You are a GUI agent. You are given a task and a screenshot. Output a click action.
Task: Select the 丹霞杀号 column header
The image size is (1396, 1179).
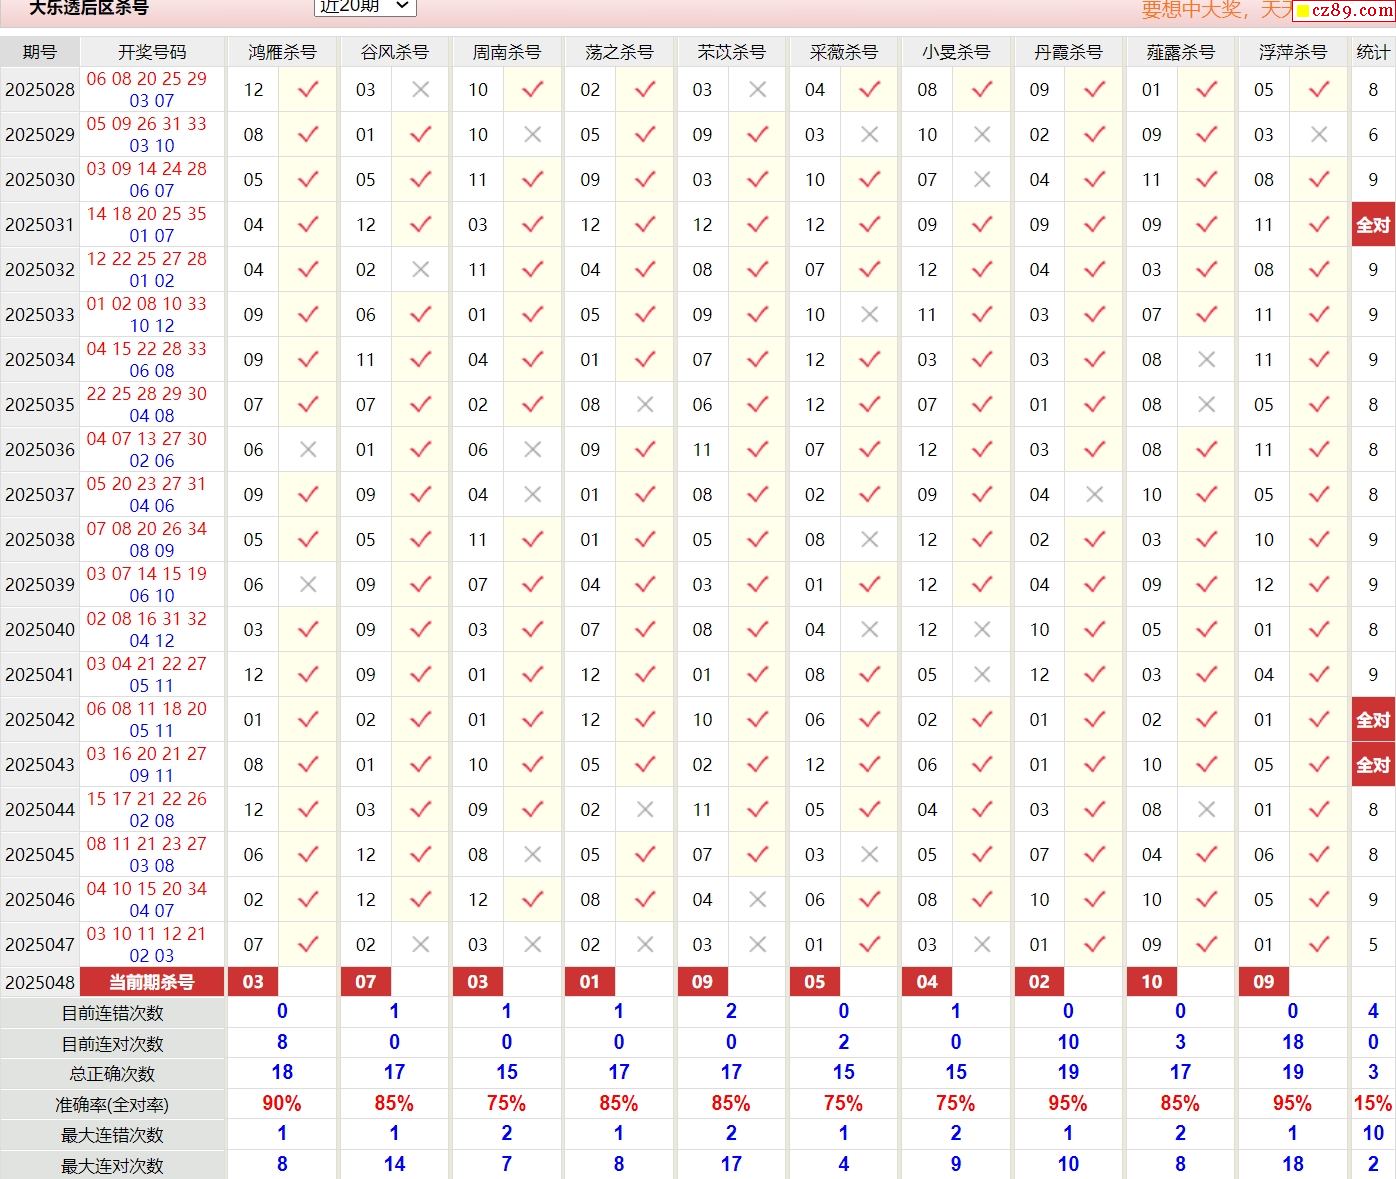[x=1068, y=52]
